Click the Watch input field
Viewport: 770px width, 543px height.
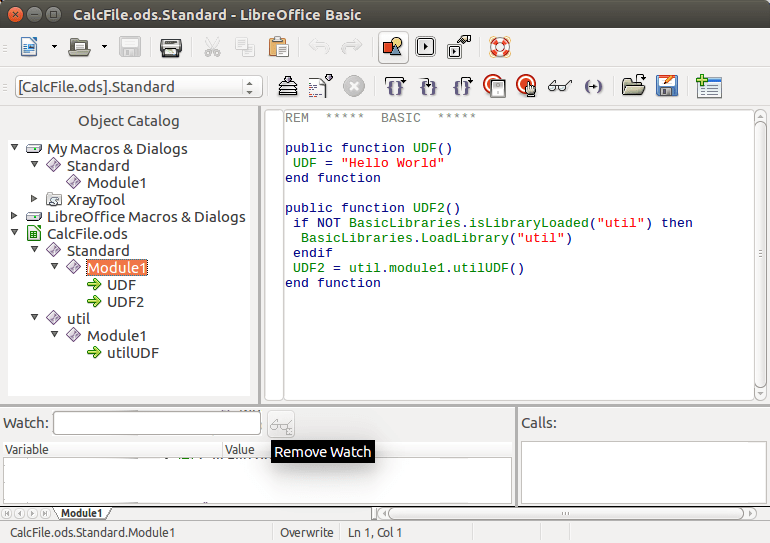(x=157, y=423)
